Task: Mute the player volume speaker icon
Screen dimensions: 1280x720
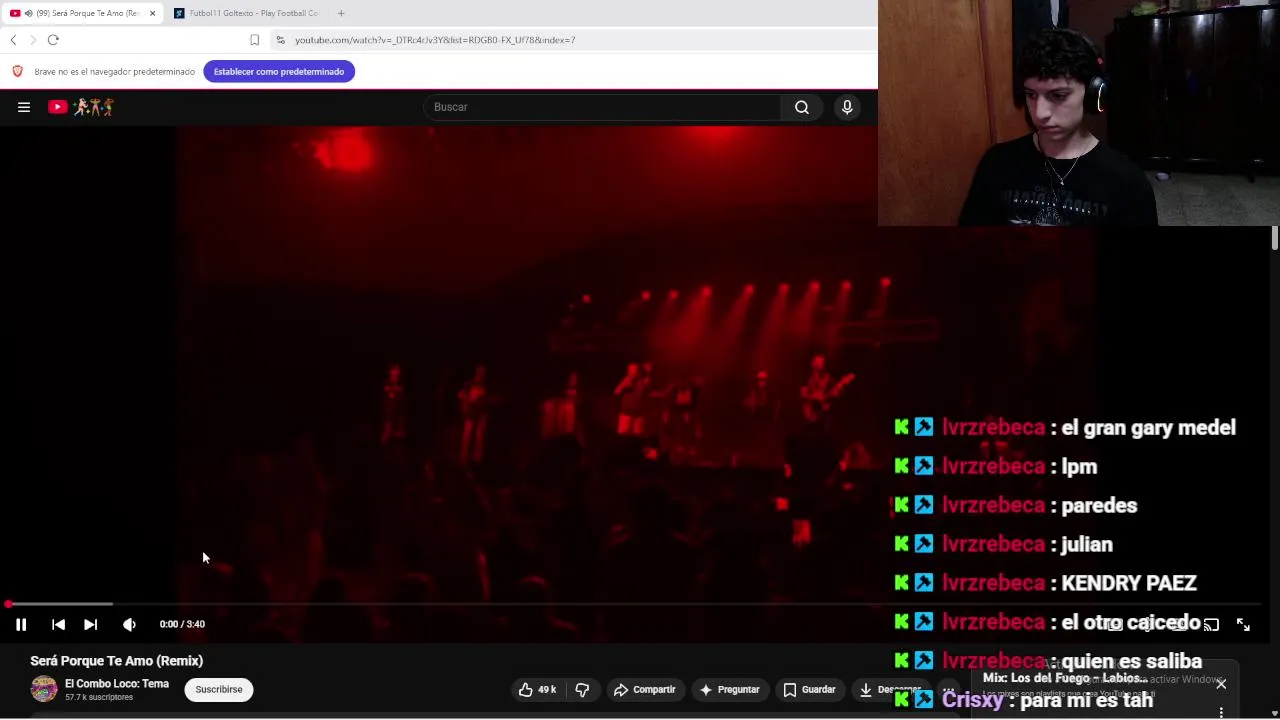Action: point(129,624)
